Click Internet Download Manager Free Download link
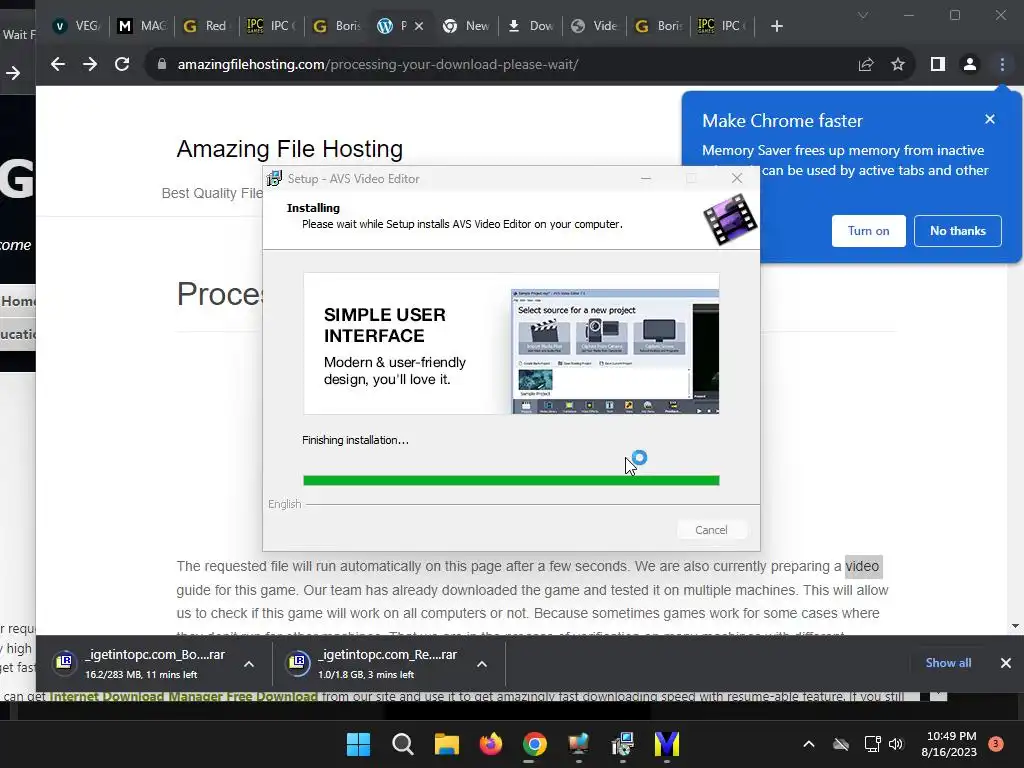The width and height of the screenshot is (1024, 768). point(184,696)
